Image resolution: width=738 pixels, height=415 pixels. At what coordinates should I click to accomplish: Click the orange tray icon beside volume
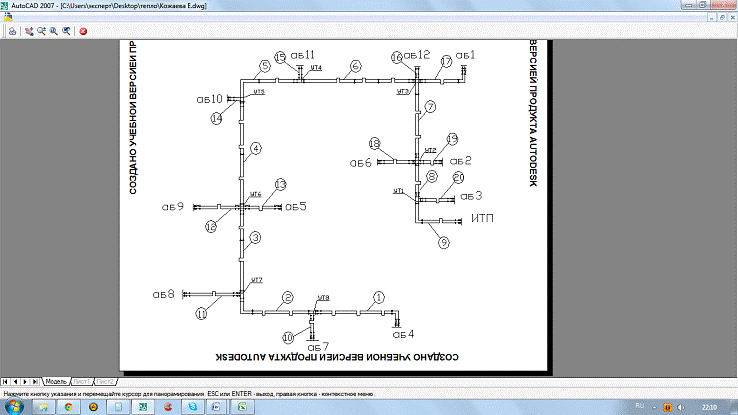667,407
